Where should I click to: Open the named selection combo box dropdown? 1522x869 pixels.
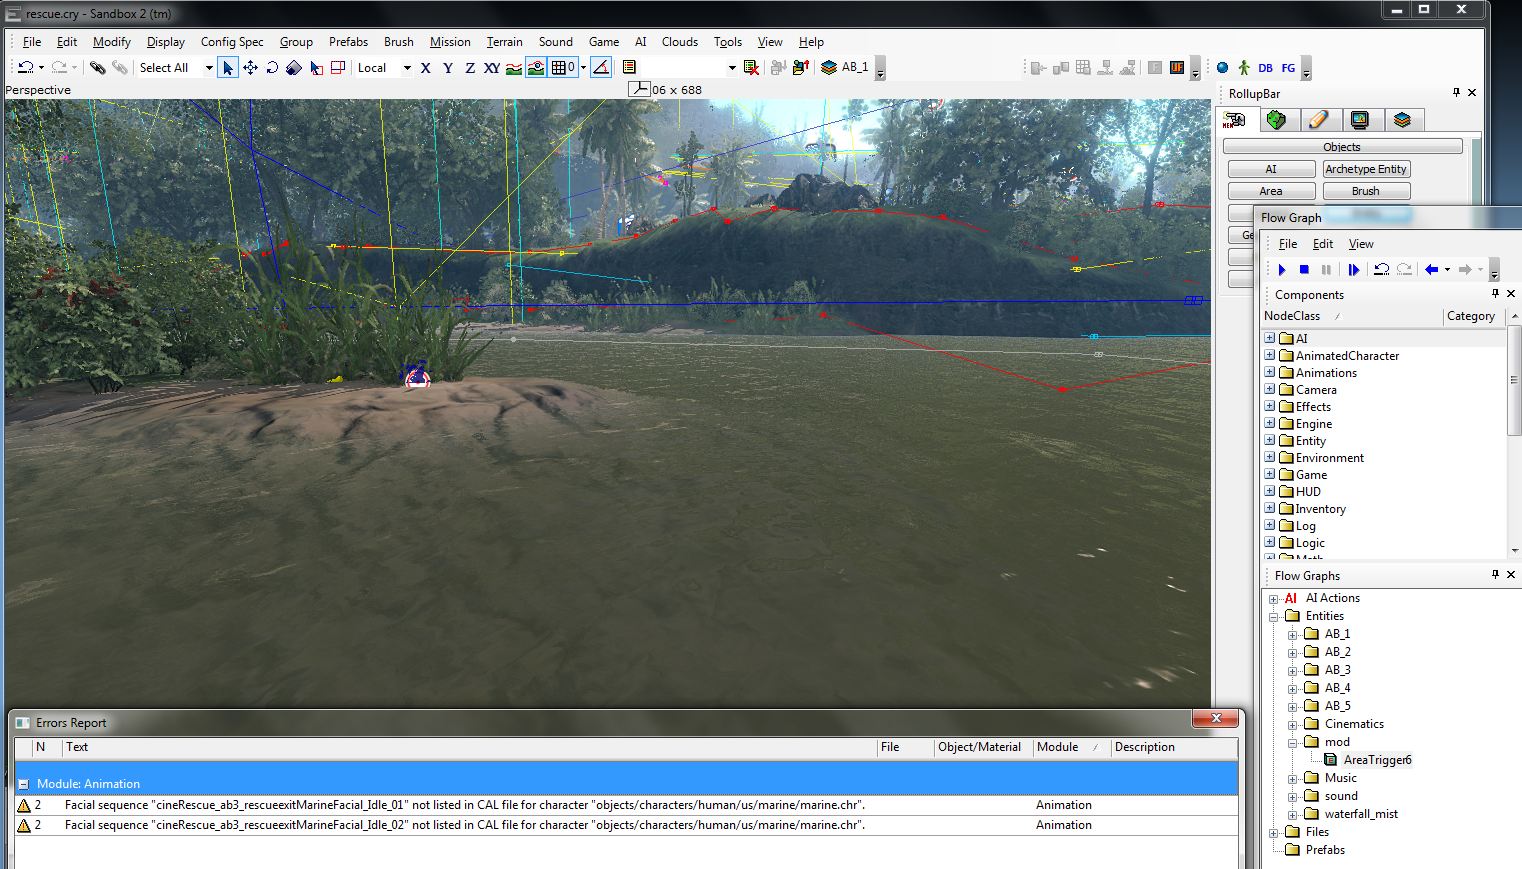coord(731,68)
